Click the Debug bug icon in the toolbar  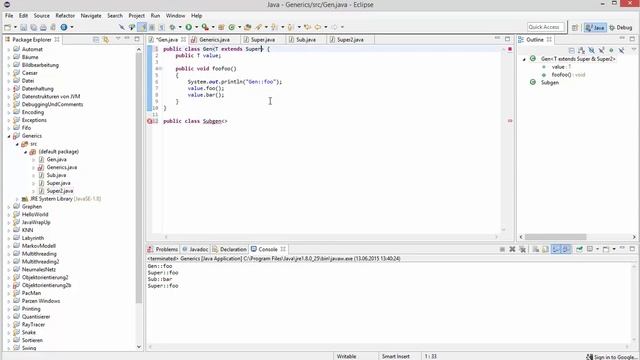[x=172, y=27]
